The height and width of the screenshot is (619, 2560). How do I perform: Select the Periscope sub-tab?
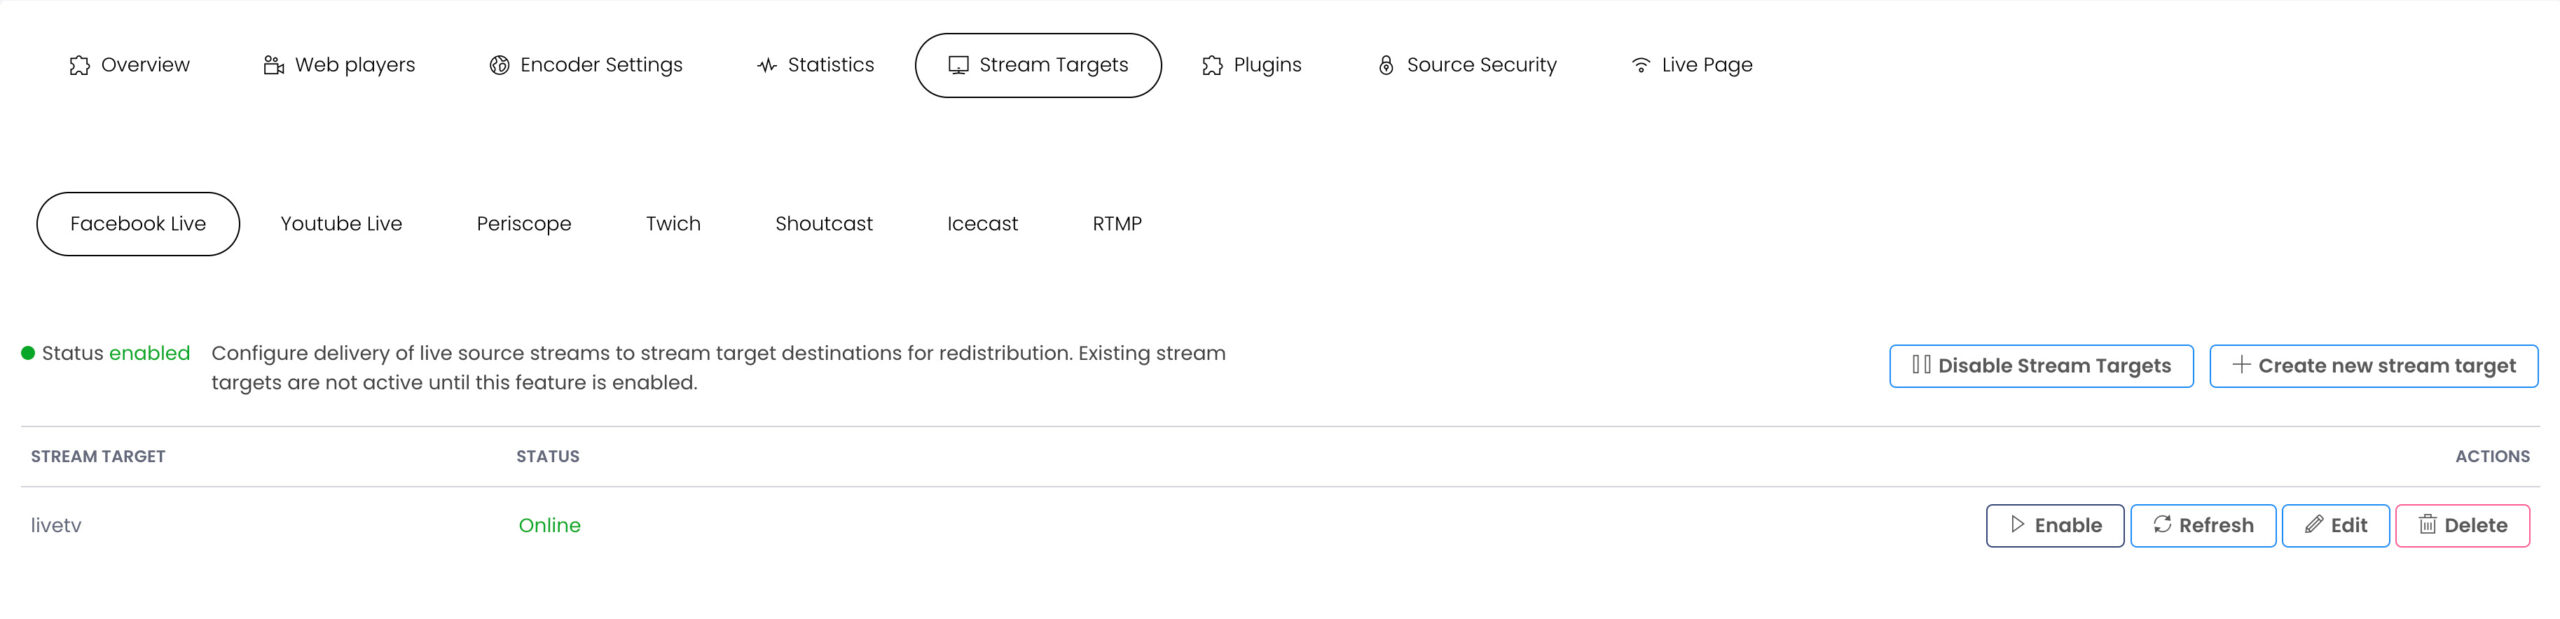click(x=524, y=224)
